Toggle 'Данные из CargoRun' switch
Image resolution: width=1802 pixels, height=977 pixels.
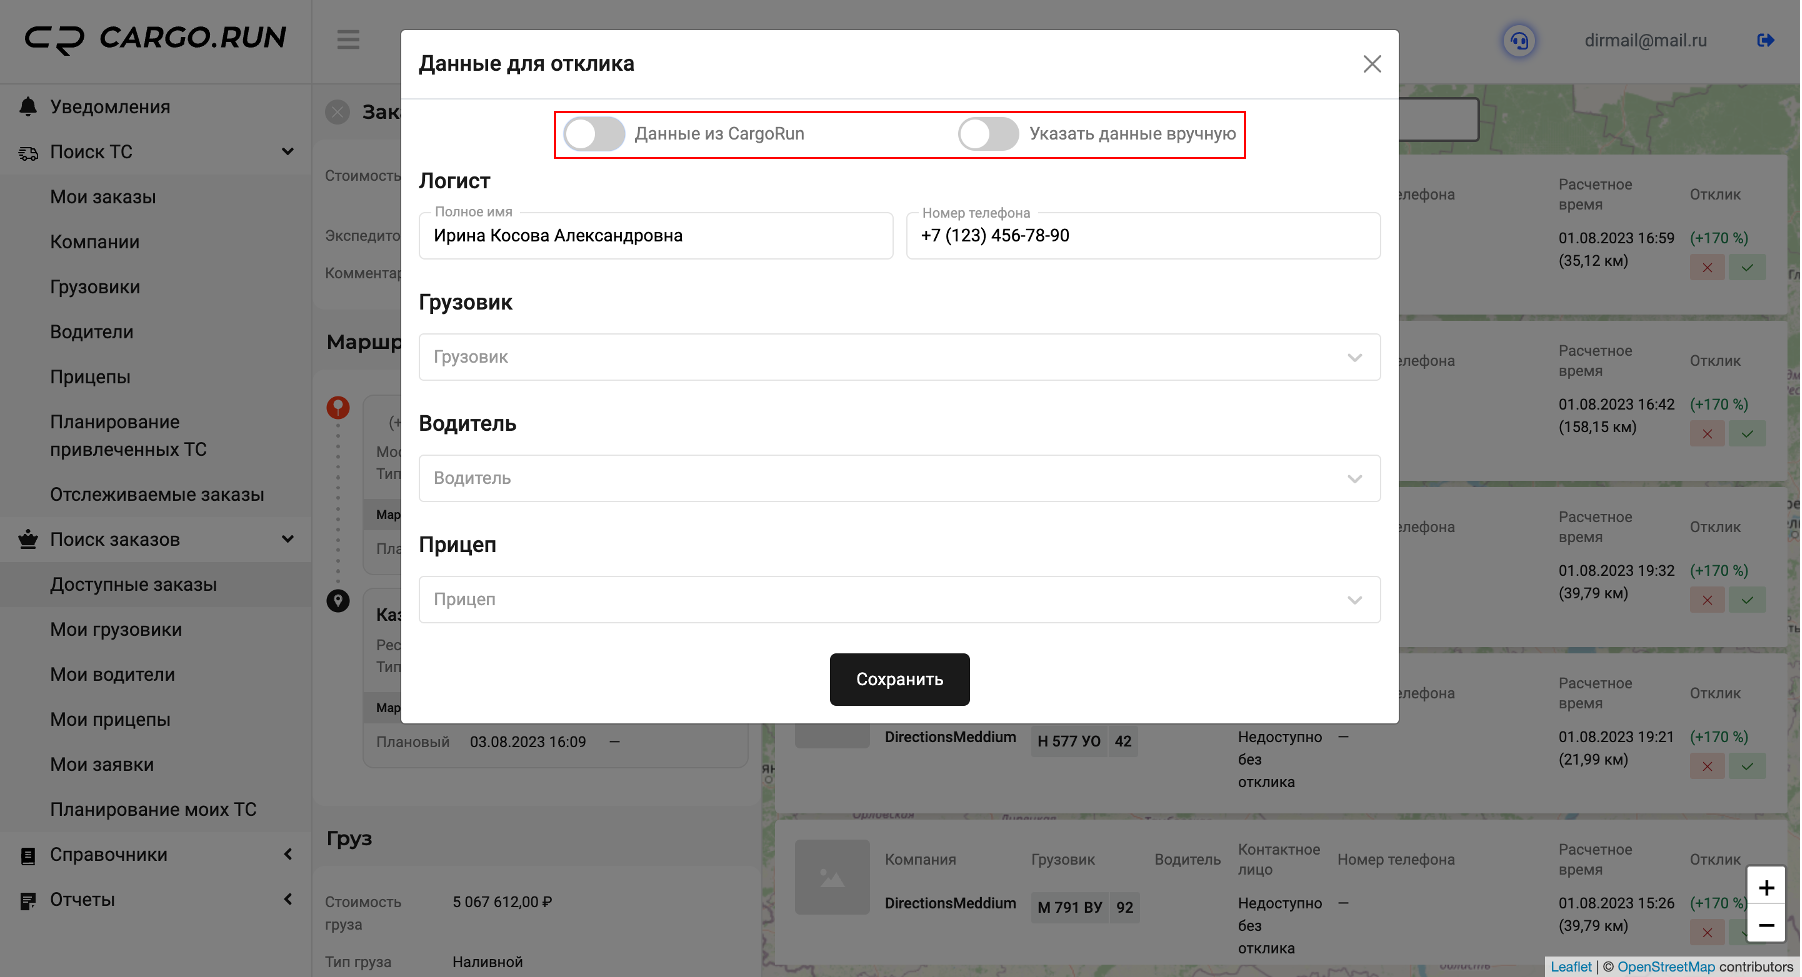594,134
